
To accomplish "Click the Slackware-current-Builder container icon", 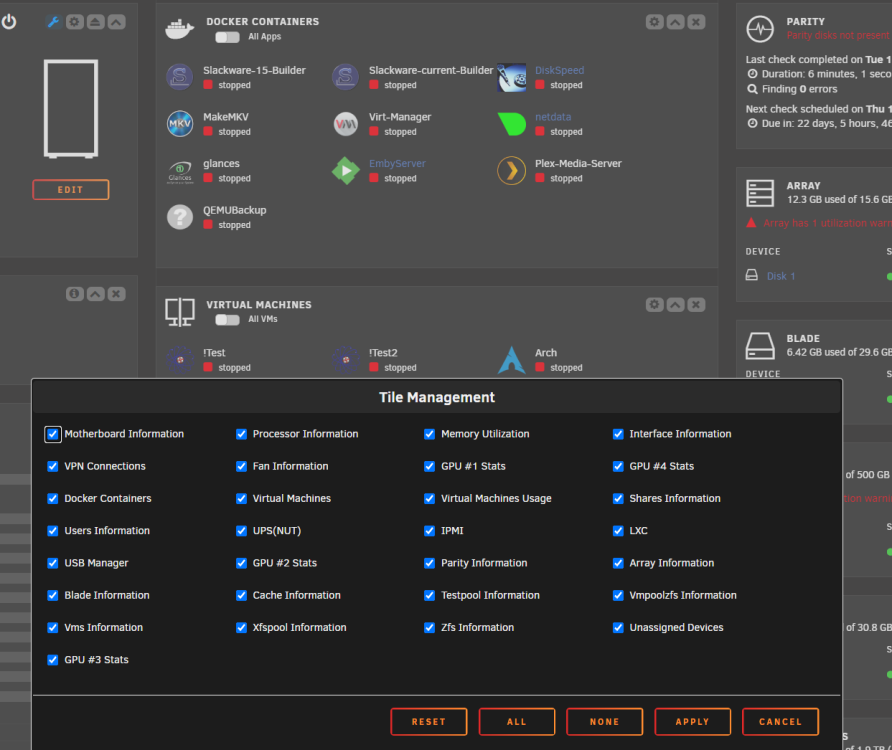I will [345, 77].
